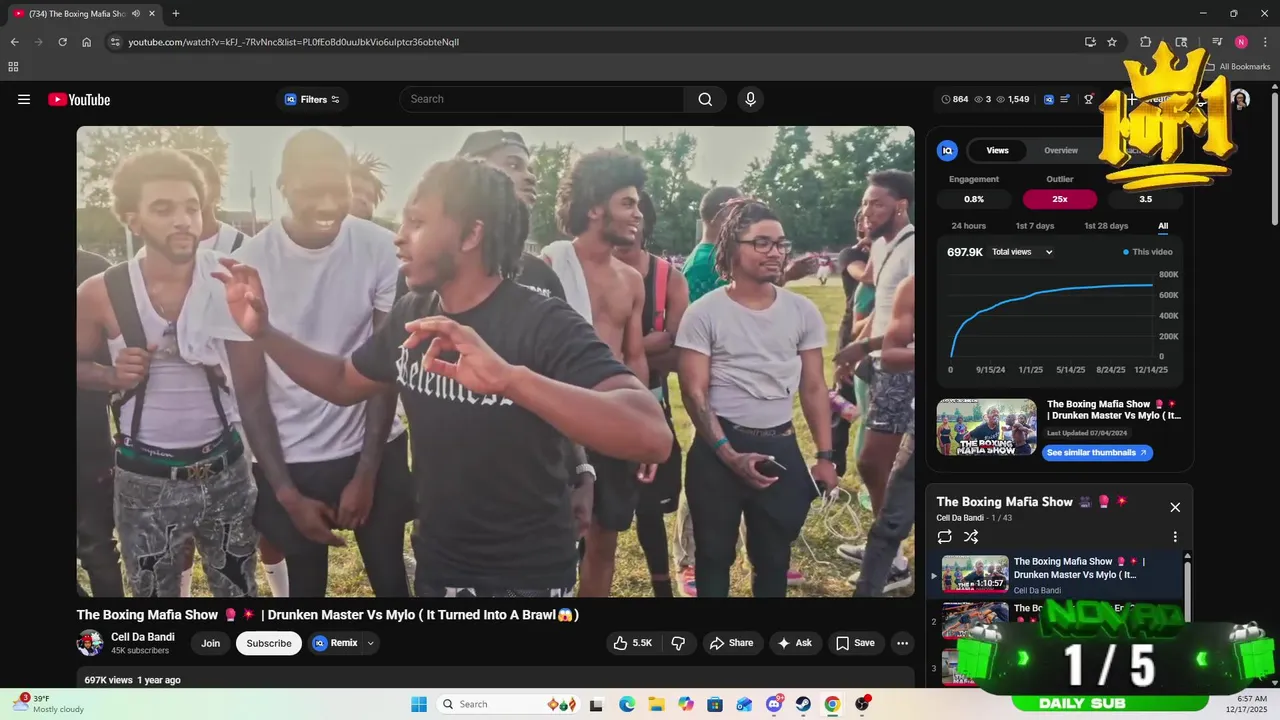Switch to the Views tab
The height and width of the screenshot is (720, 1280).
pos(997,150)
